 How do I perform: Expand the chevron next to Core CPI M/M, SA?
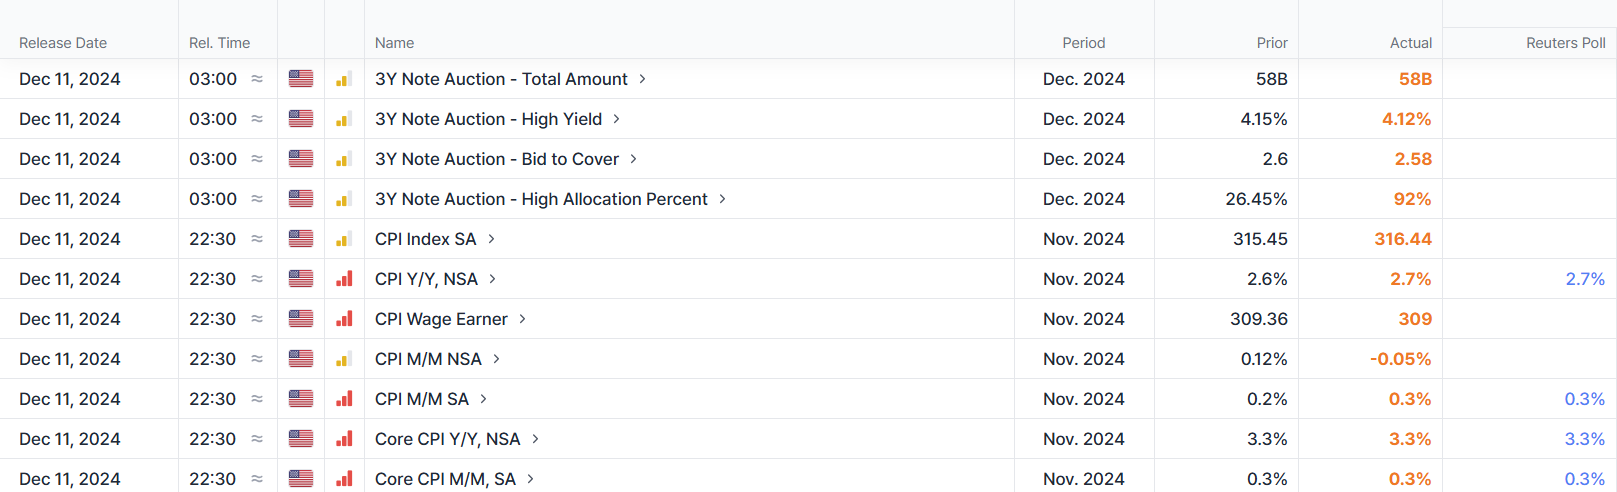pos(530,479)
